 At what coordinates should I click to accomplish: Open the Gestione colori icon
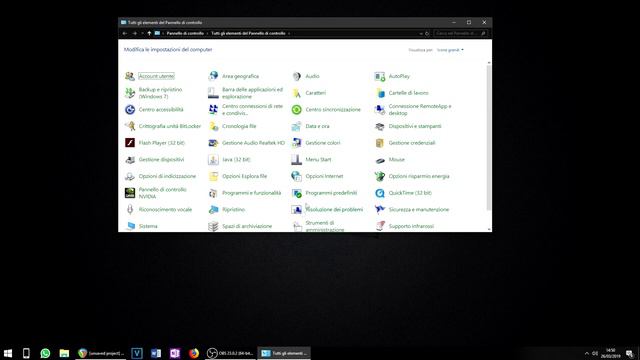point(297,143)
